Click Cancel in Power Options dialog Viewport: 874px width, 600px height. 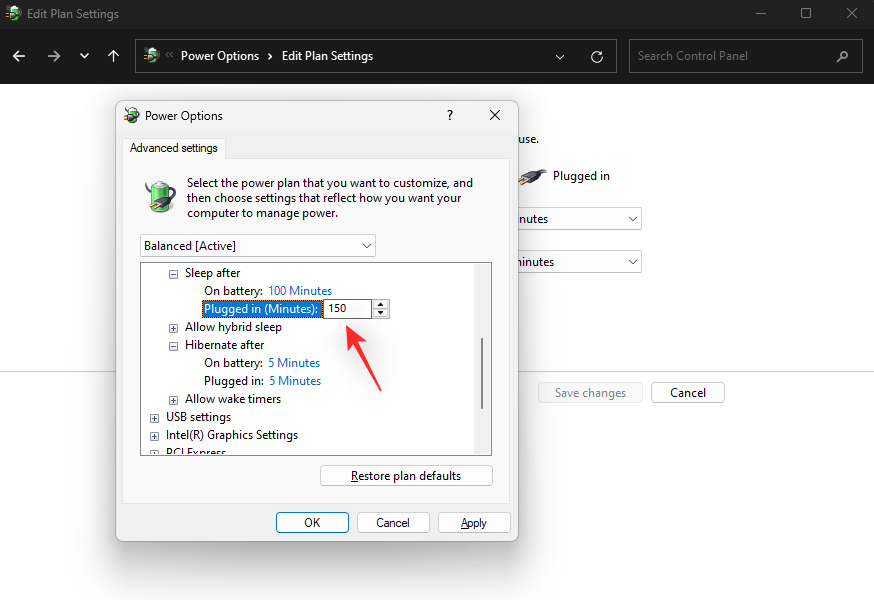[393, 522]
